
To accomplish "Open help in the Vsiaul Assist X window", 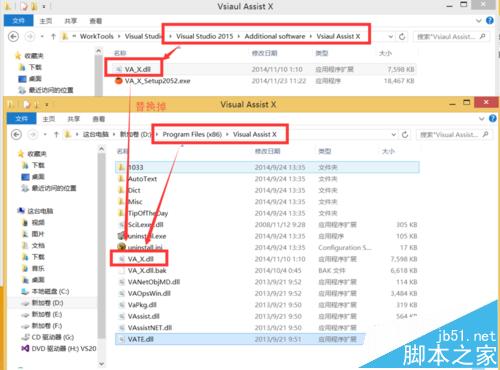I will coord(490,21).
